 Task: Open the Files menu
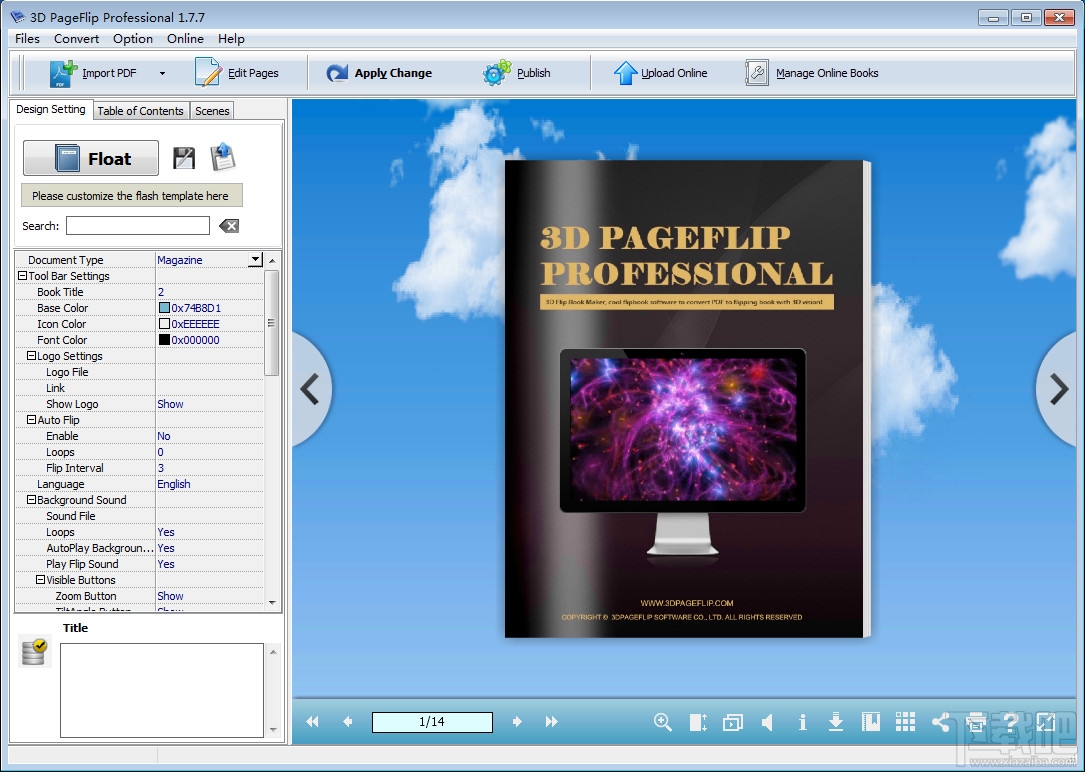(28, 39)
